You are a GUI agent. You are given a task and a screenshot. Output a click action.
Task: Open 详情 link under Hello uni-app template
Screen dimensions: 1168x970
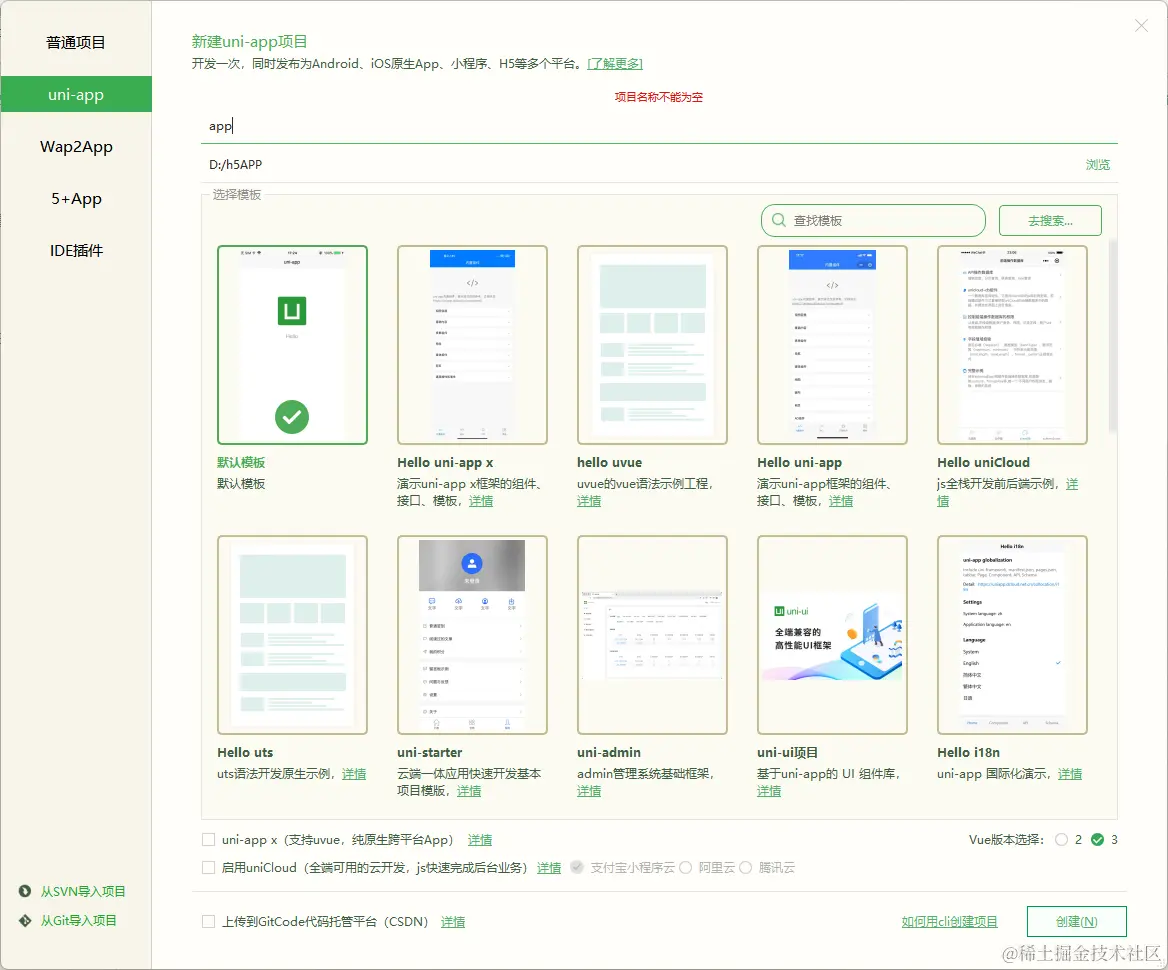tap(841, 501)
